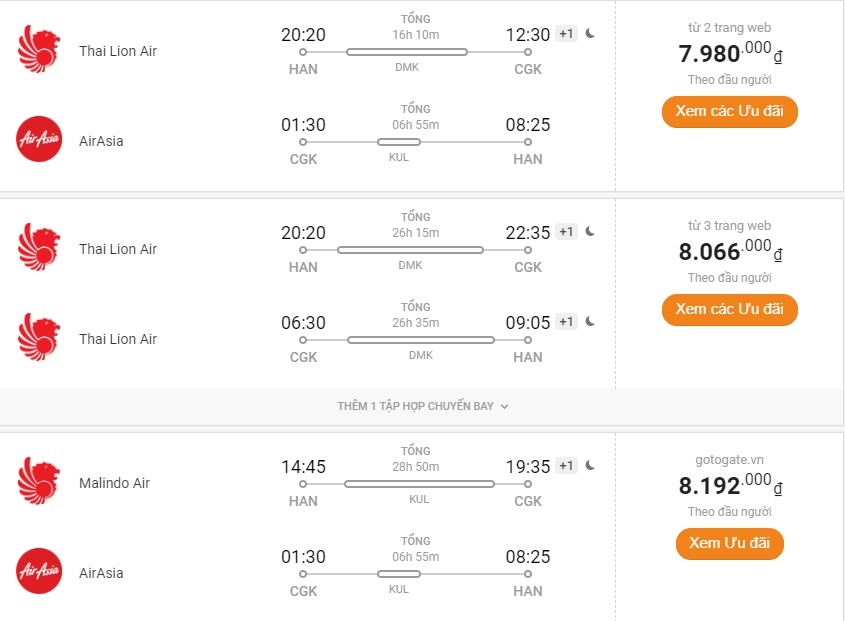
Task: Click Thai Lion Air logo on 20:20–22:35 flight
Action: tap(39, 248)
